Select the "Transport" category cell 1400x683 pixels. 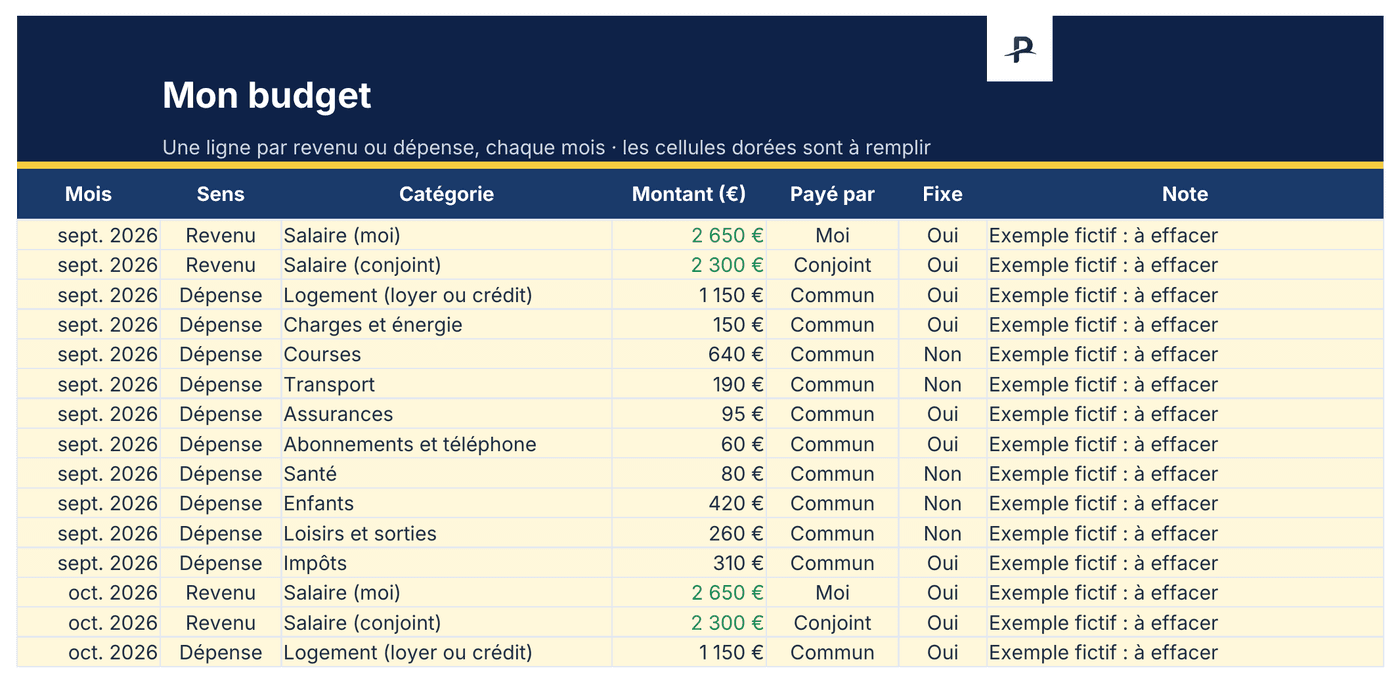click(447, 385)
